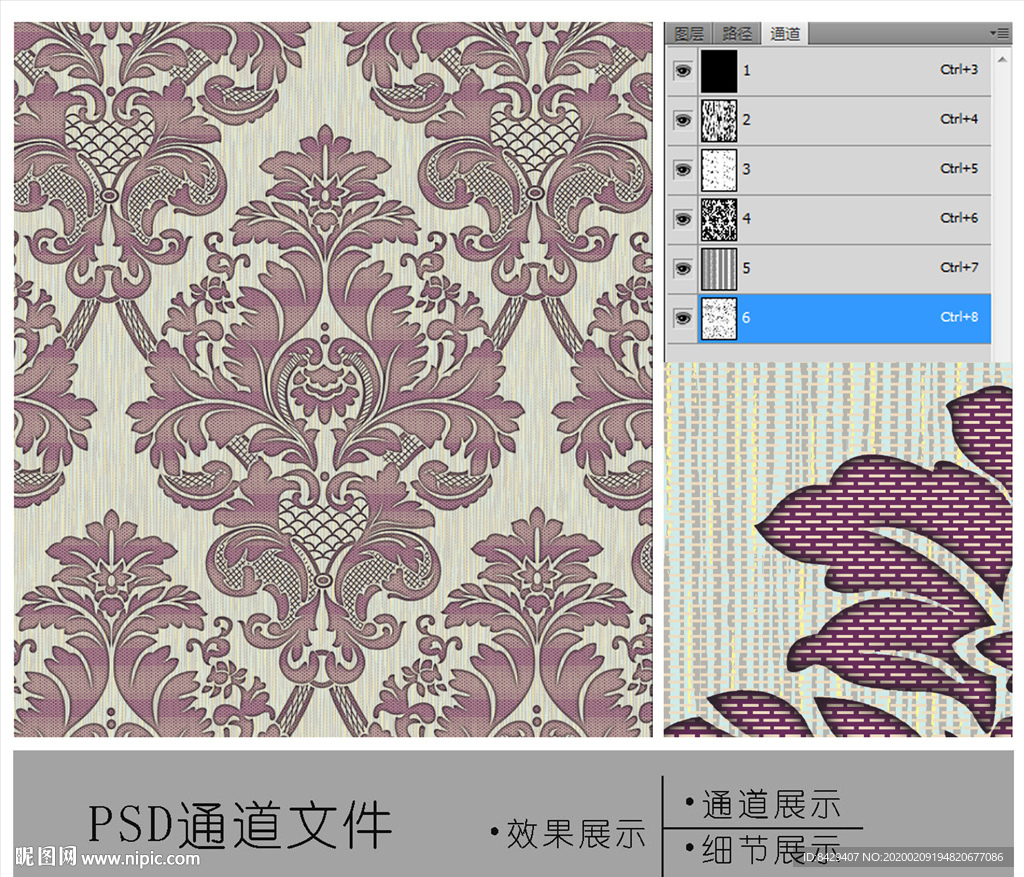The width and height of the screenshot is (1024, 877).
Task: Select the highlighted channel row labeled Ctrl+8
Action: click(x=829, y=318)
